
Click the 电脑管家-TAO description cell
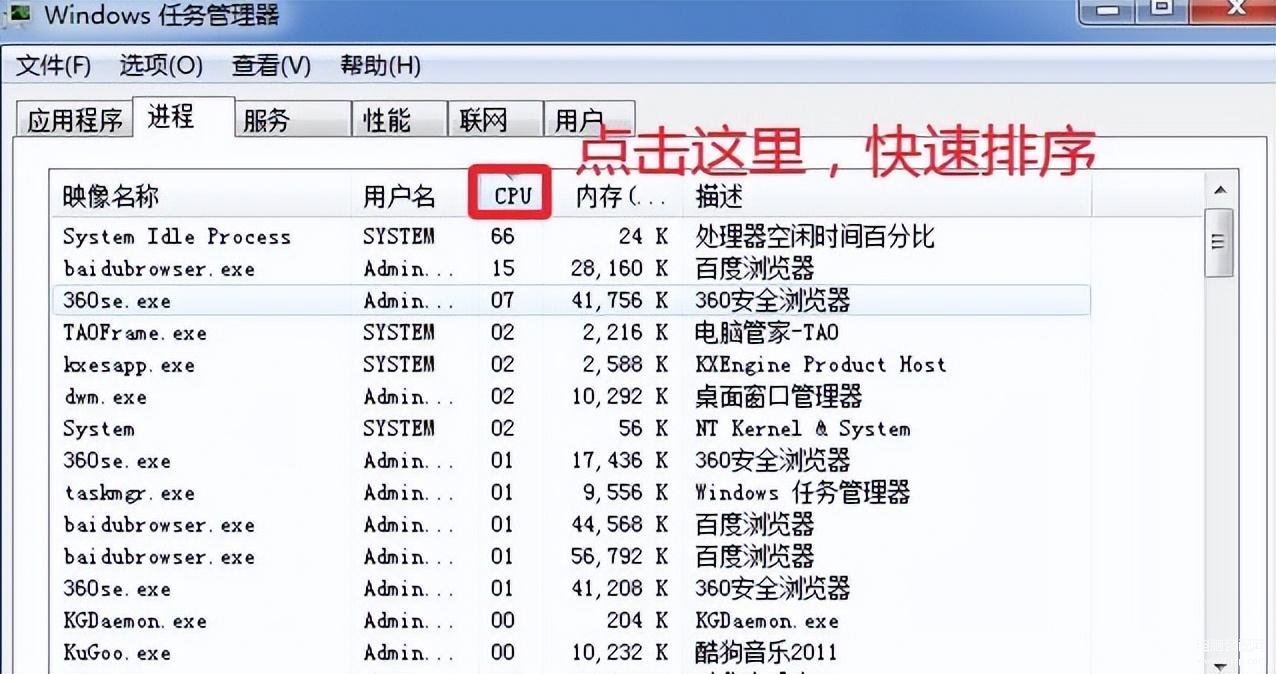point(767,333)
